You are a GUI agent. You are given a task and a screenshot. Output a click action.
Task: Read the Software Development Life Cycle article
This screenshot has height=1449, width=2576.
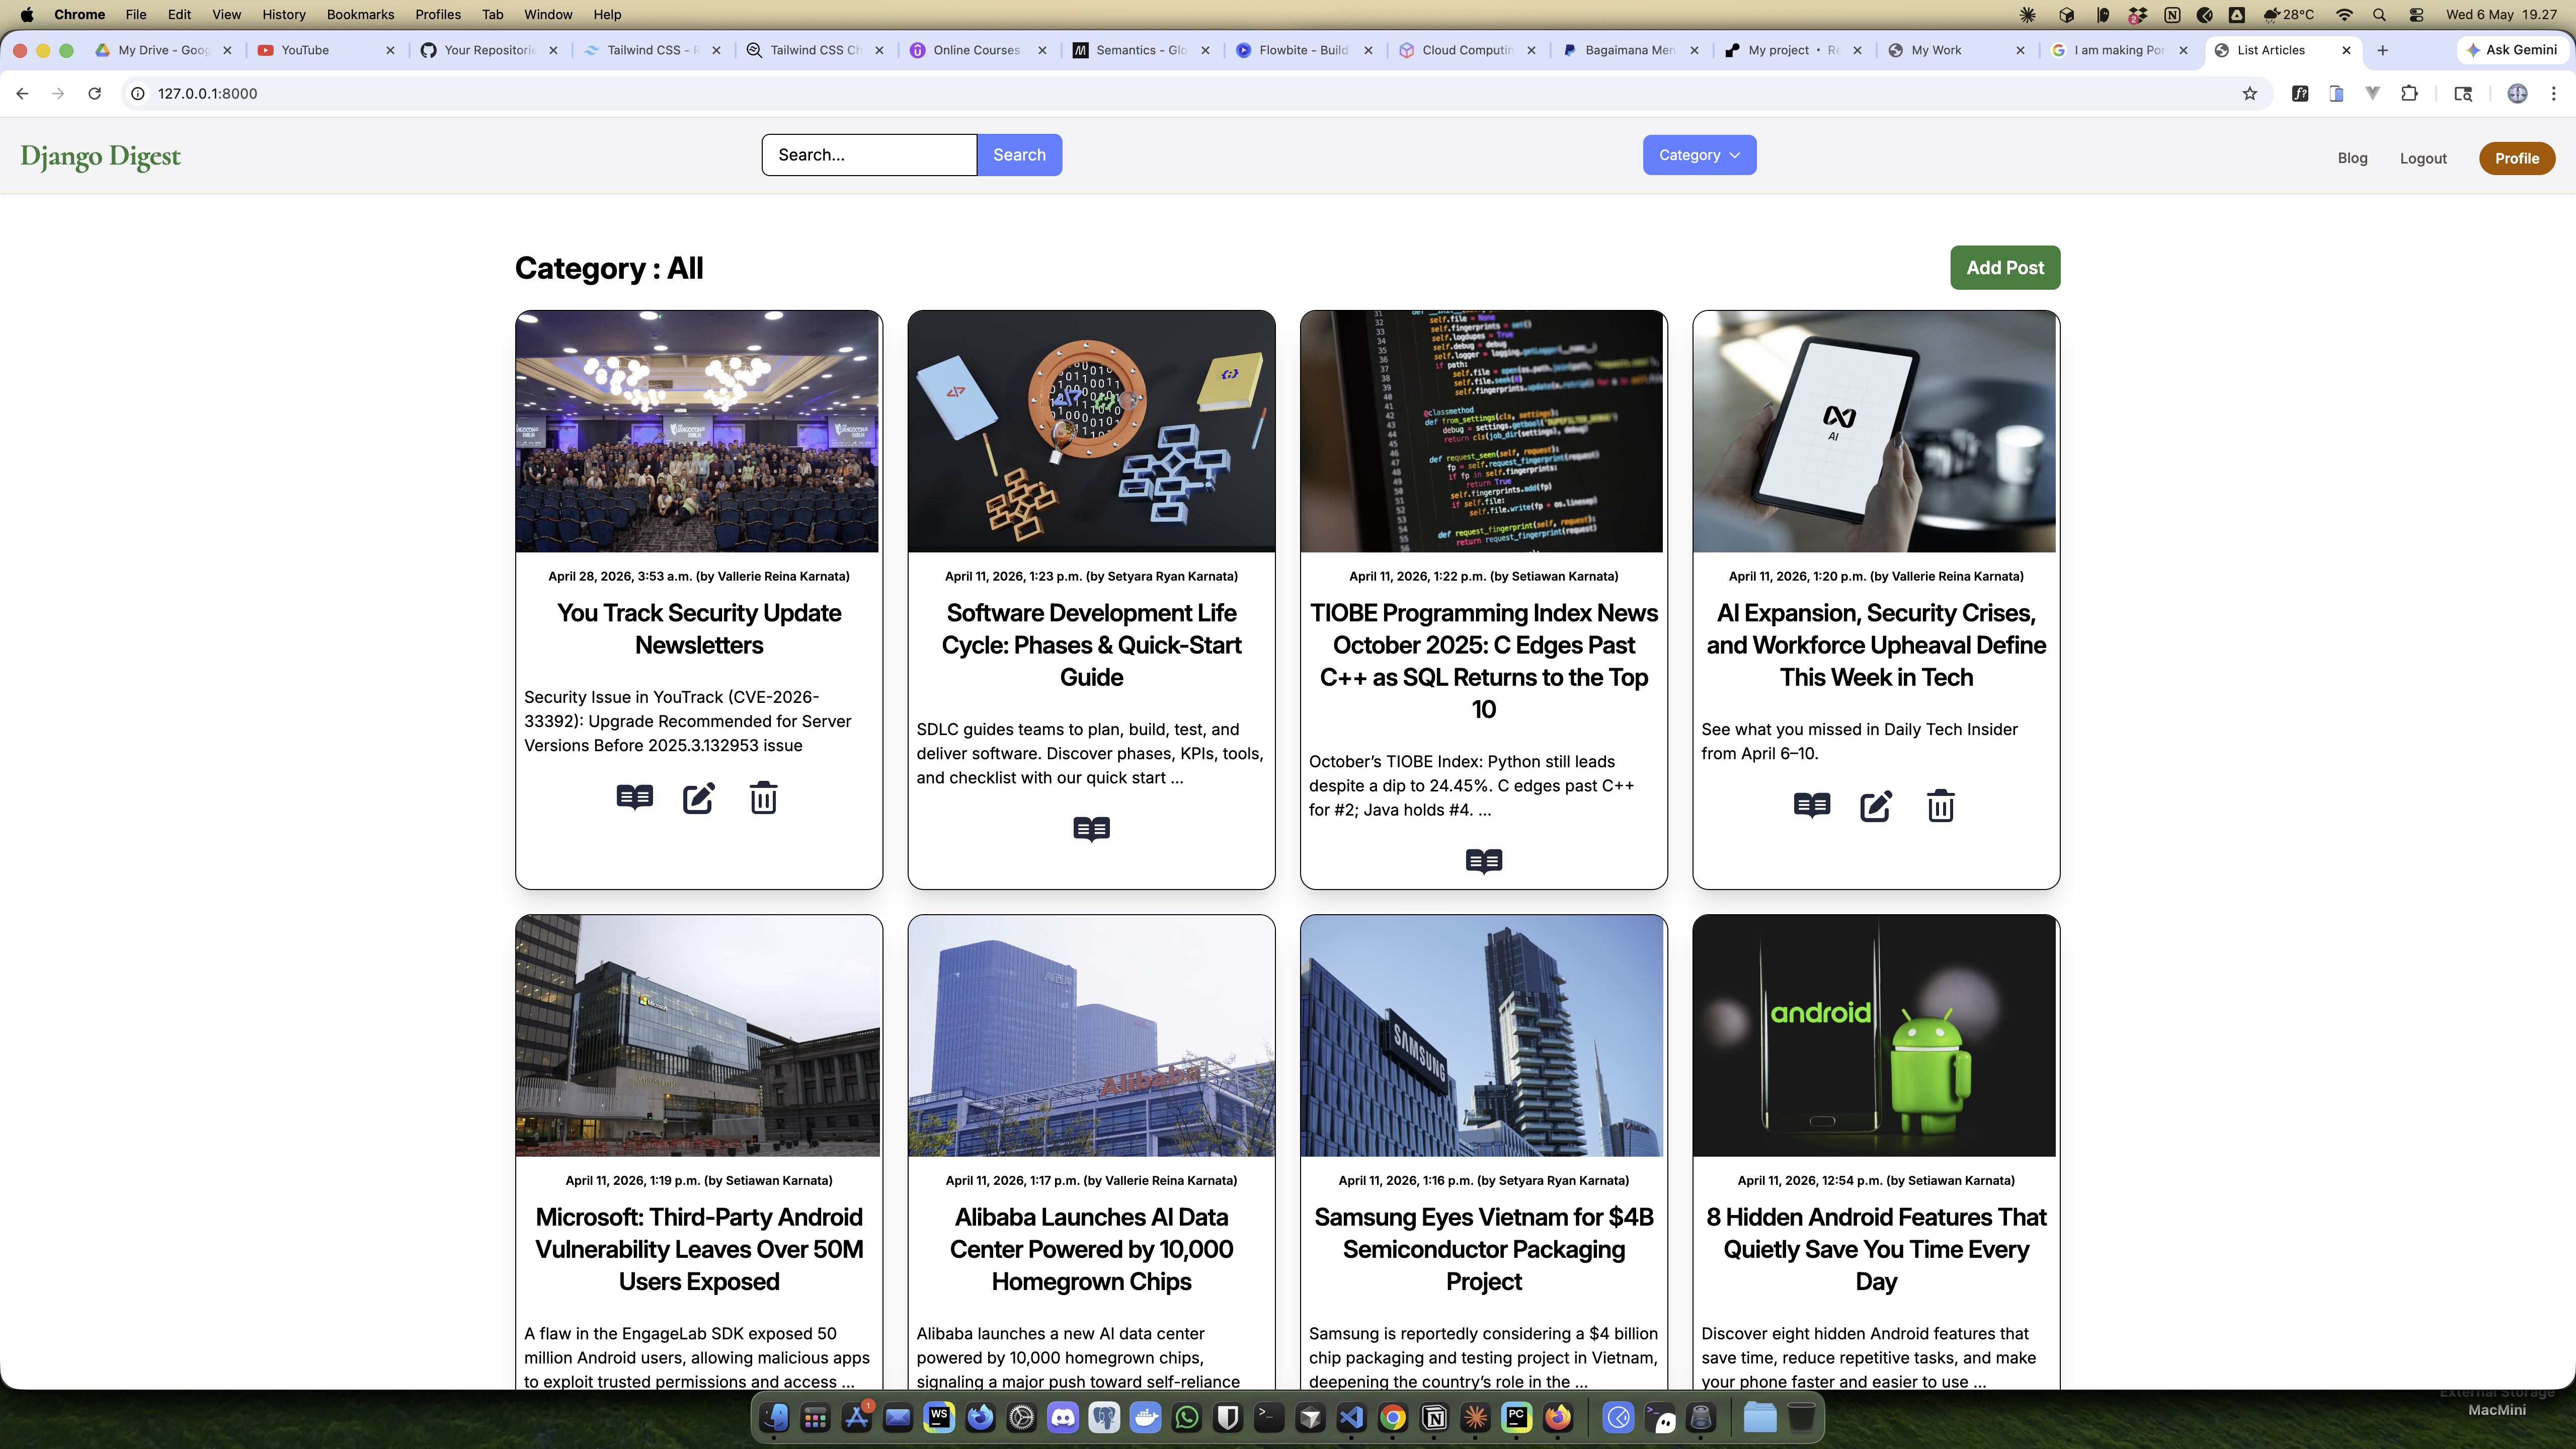click(x=1091, y=829)
